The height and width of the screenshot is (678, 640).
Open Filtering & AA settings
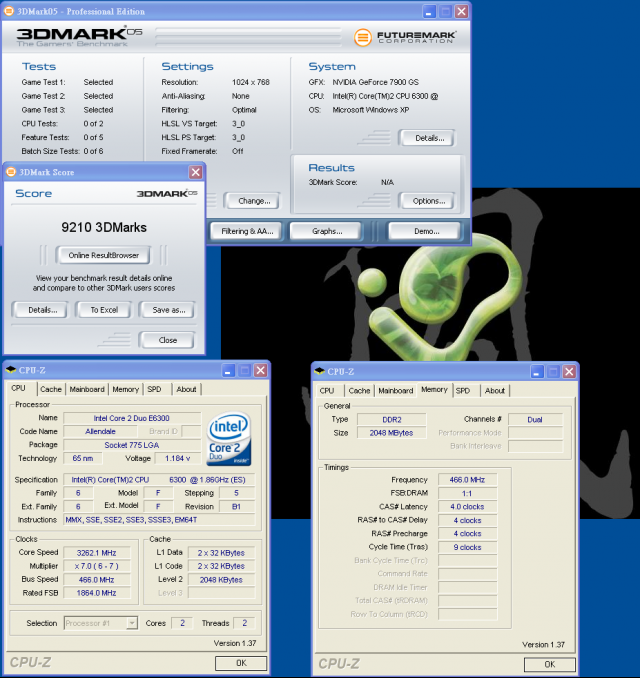(x=246, y=231)
